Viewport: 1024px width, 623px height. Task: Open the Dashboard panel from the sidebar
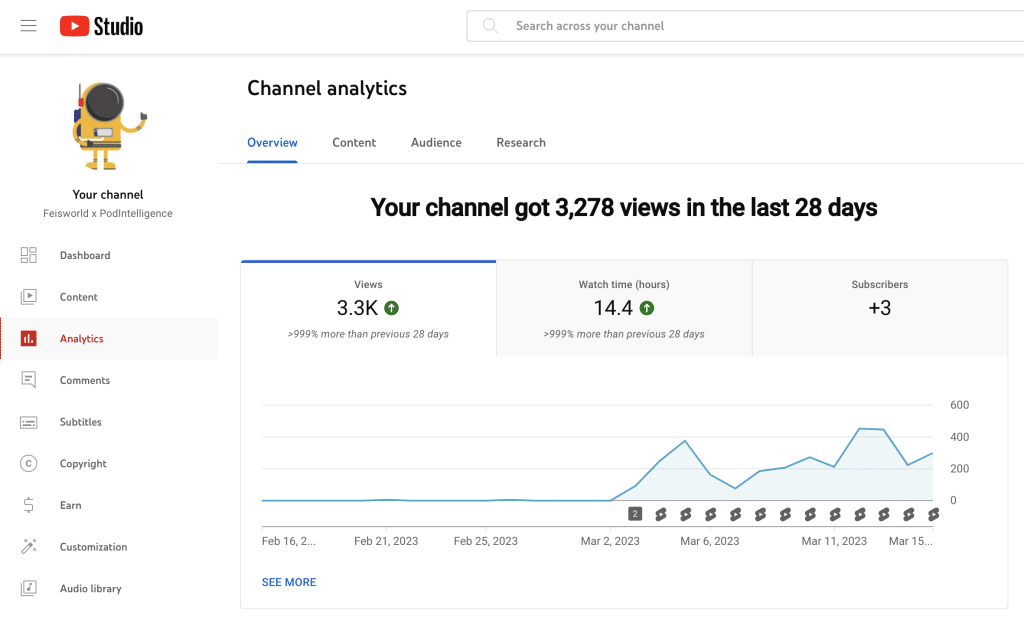click(28, 255)
